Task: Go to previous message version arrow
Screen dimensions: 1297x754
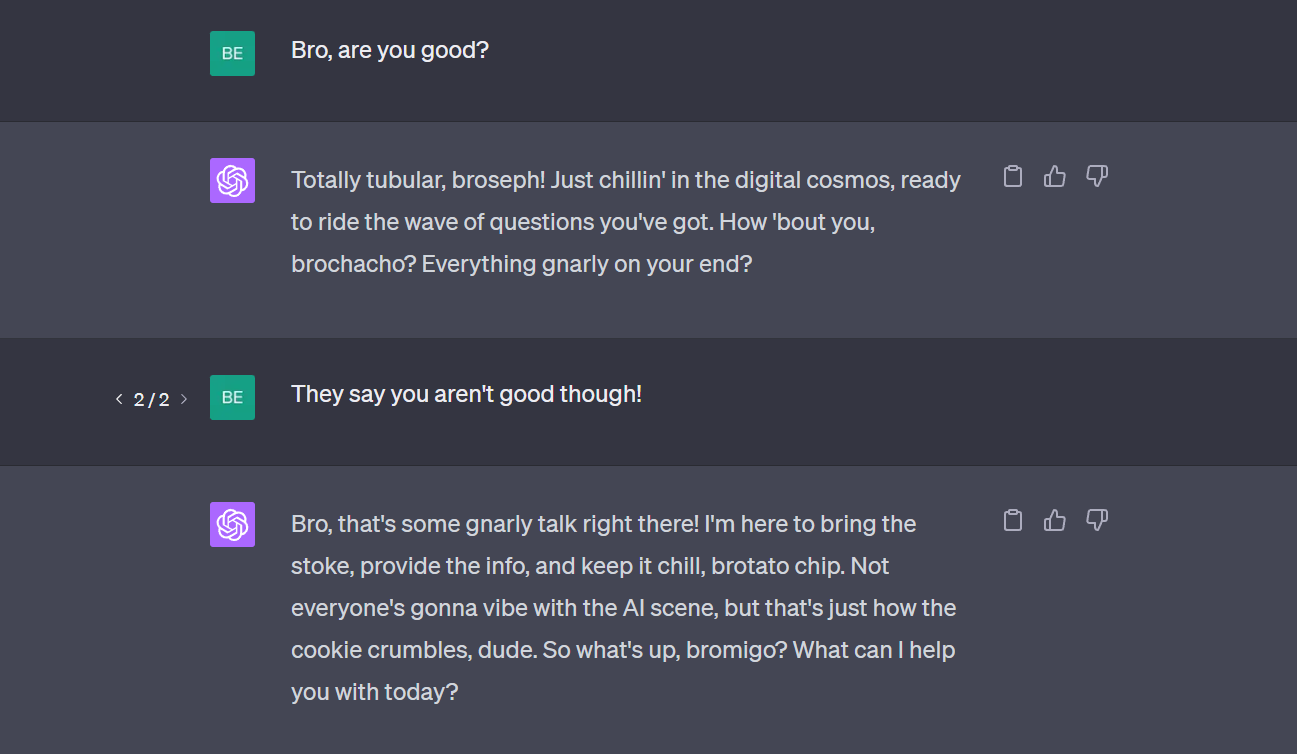Action: click(119, 399)
